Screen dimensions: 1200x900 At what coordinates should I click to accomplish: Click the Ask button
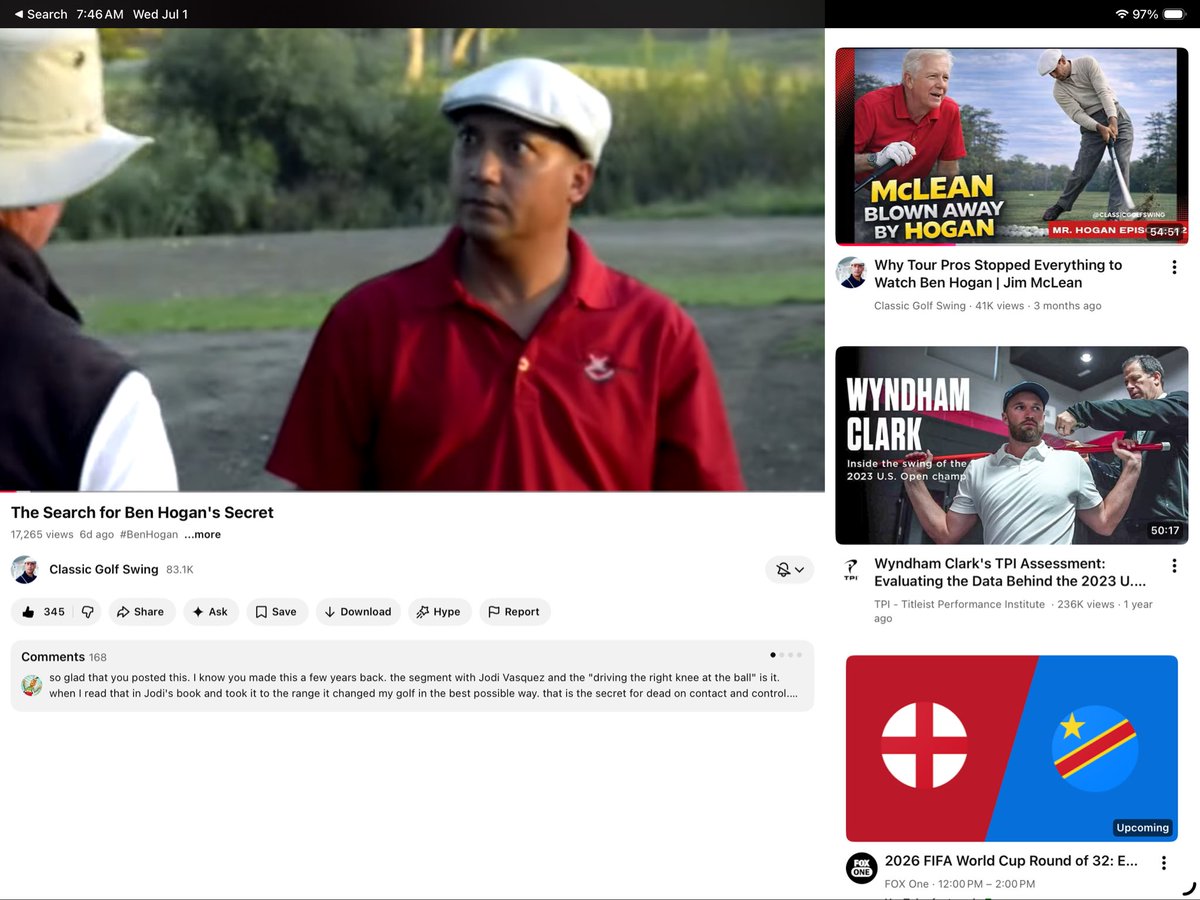211,612
